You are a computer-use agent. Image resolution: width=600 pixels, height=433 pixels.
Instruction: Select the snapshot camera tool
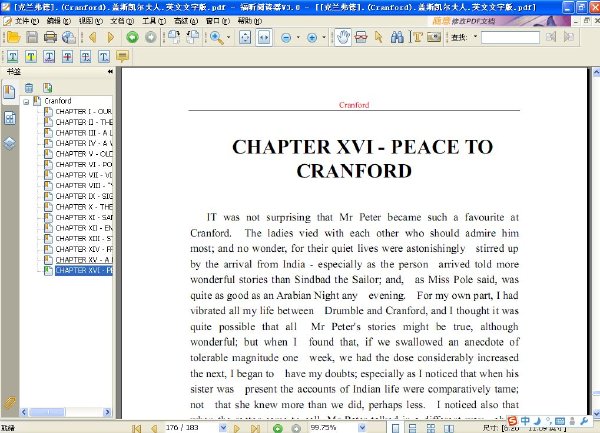(434, 37)
